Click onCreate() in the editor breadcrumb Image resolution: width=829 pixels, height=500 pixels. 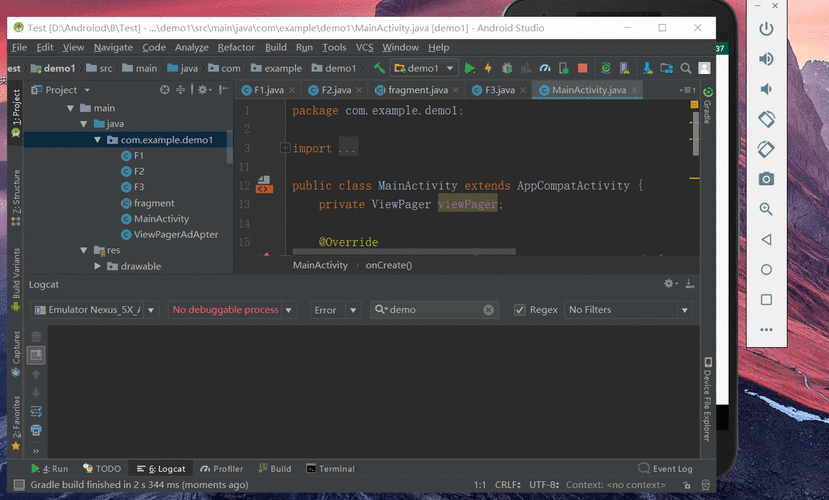click(389, 265)
